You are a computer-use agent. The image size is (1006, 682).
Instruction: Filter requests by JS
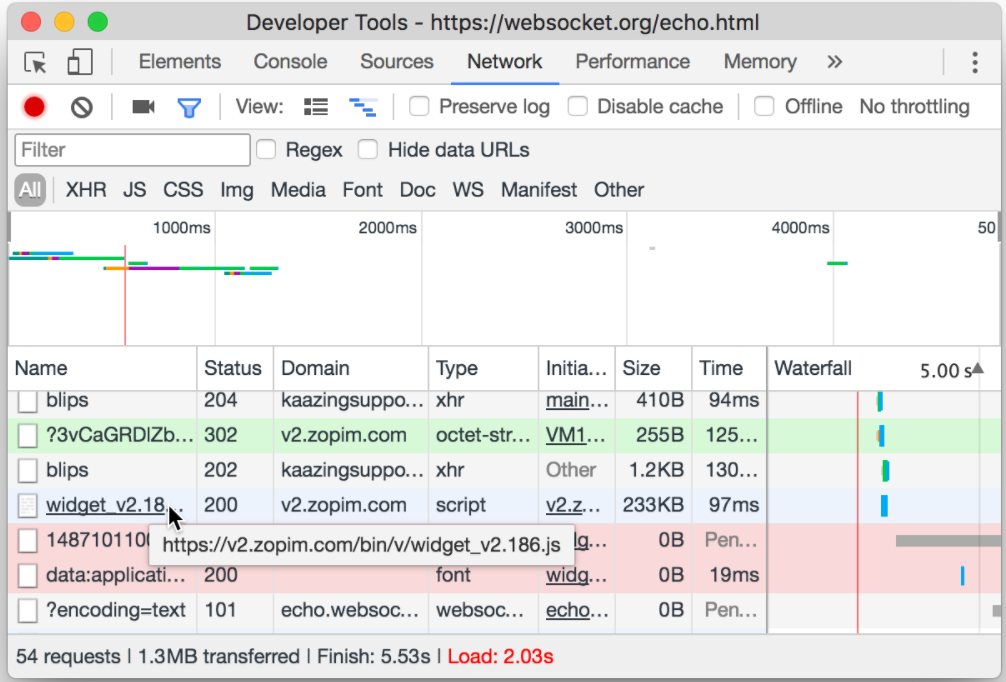(x=134, y=190)
